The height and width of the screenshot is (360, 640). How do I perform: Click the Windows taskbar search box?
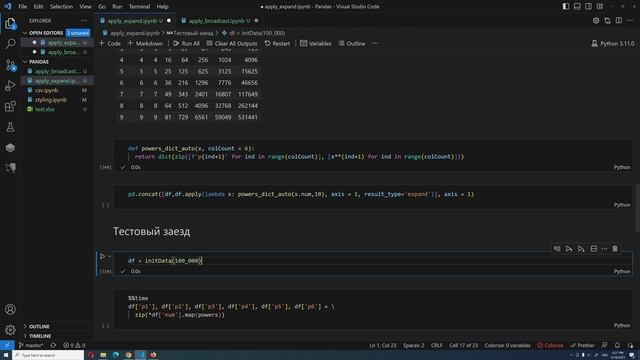click(x=48, y=356)
